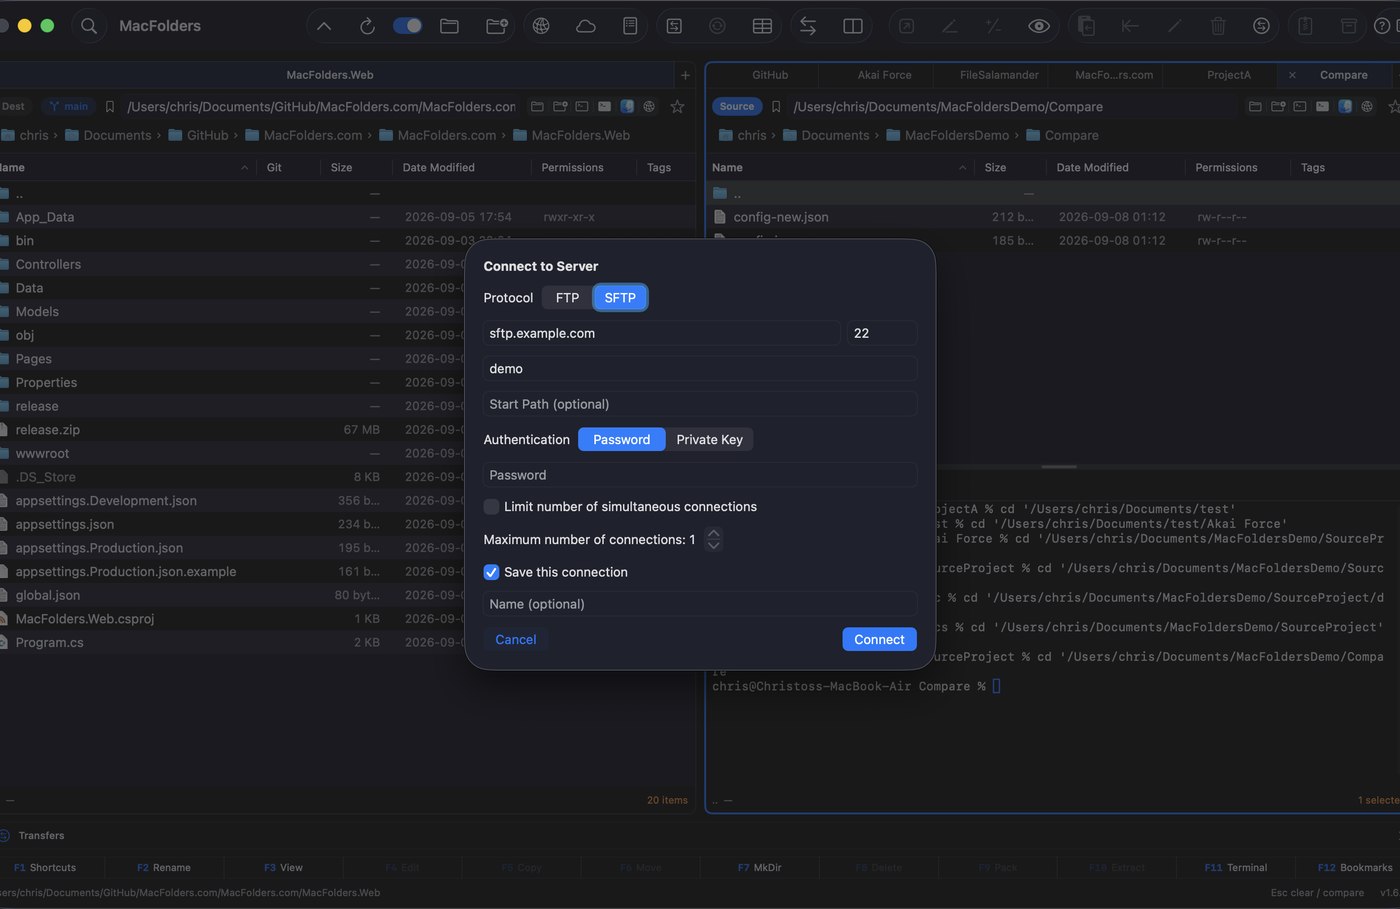Switch to the GitHub tab
The width and height of the screenshot is (1400, 909).
pyautogui.click(x=770, y=75)
